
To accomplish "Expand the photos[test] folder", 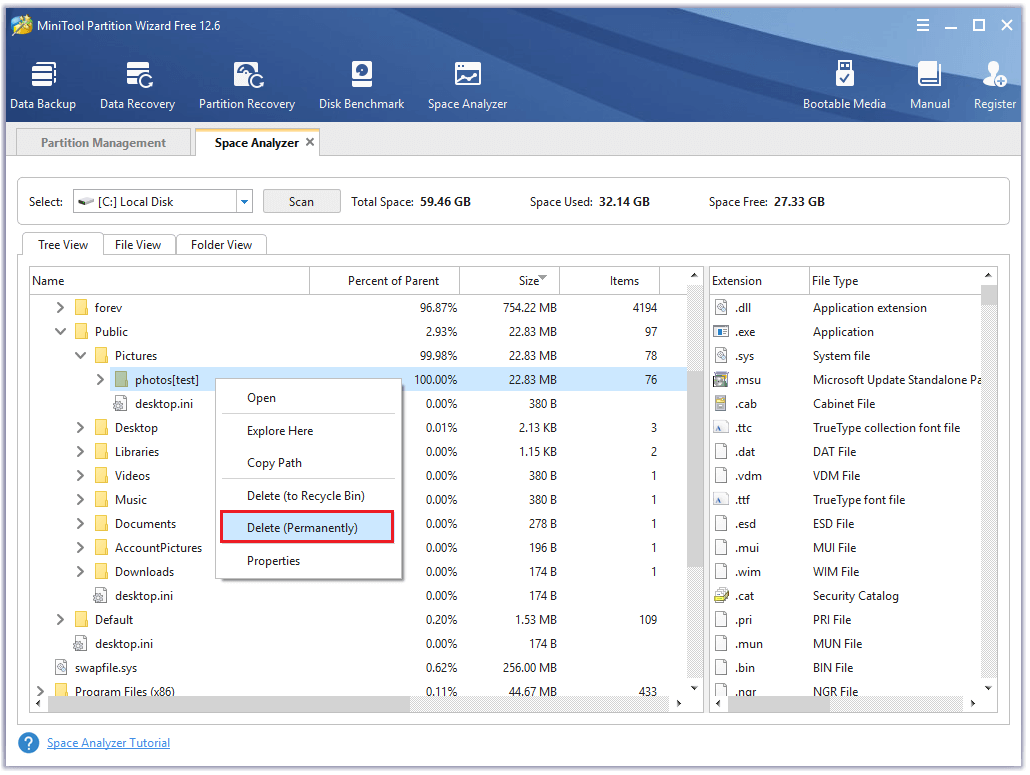I will 101,380.
